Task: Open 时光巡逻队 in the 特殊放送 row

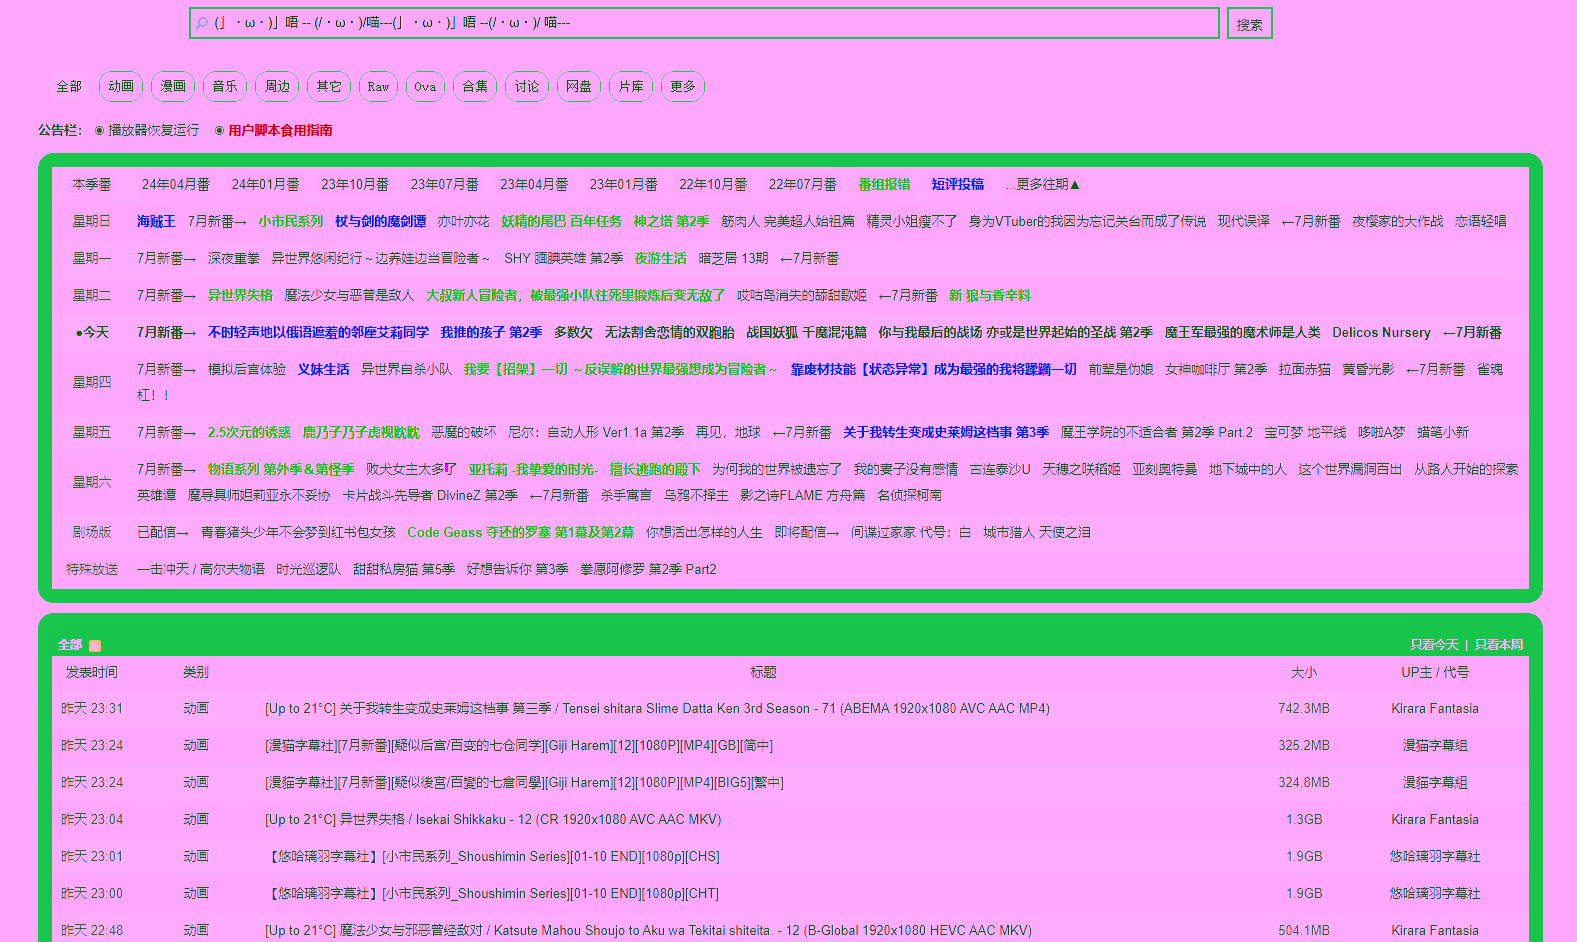Action: [x=309, y=570]
